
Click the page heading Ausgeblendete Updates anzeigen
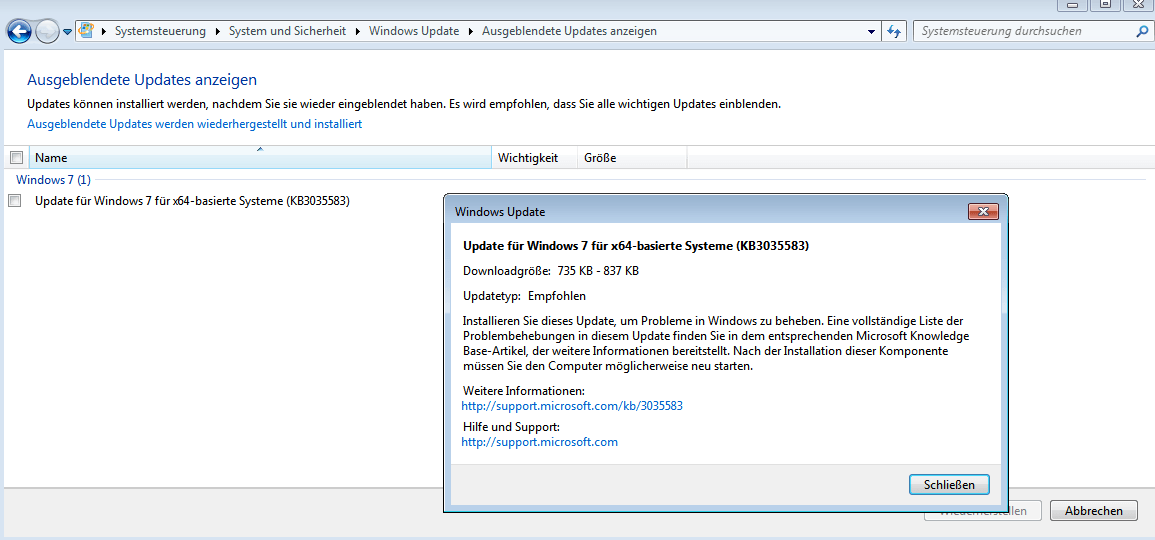142,80
